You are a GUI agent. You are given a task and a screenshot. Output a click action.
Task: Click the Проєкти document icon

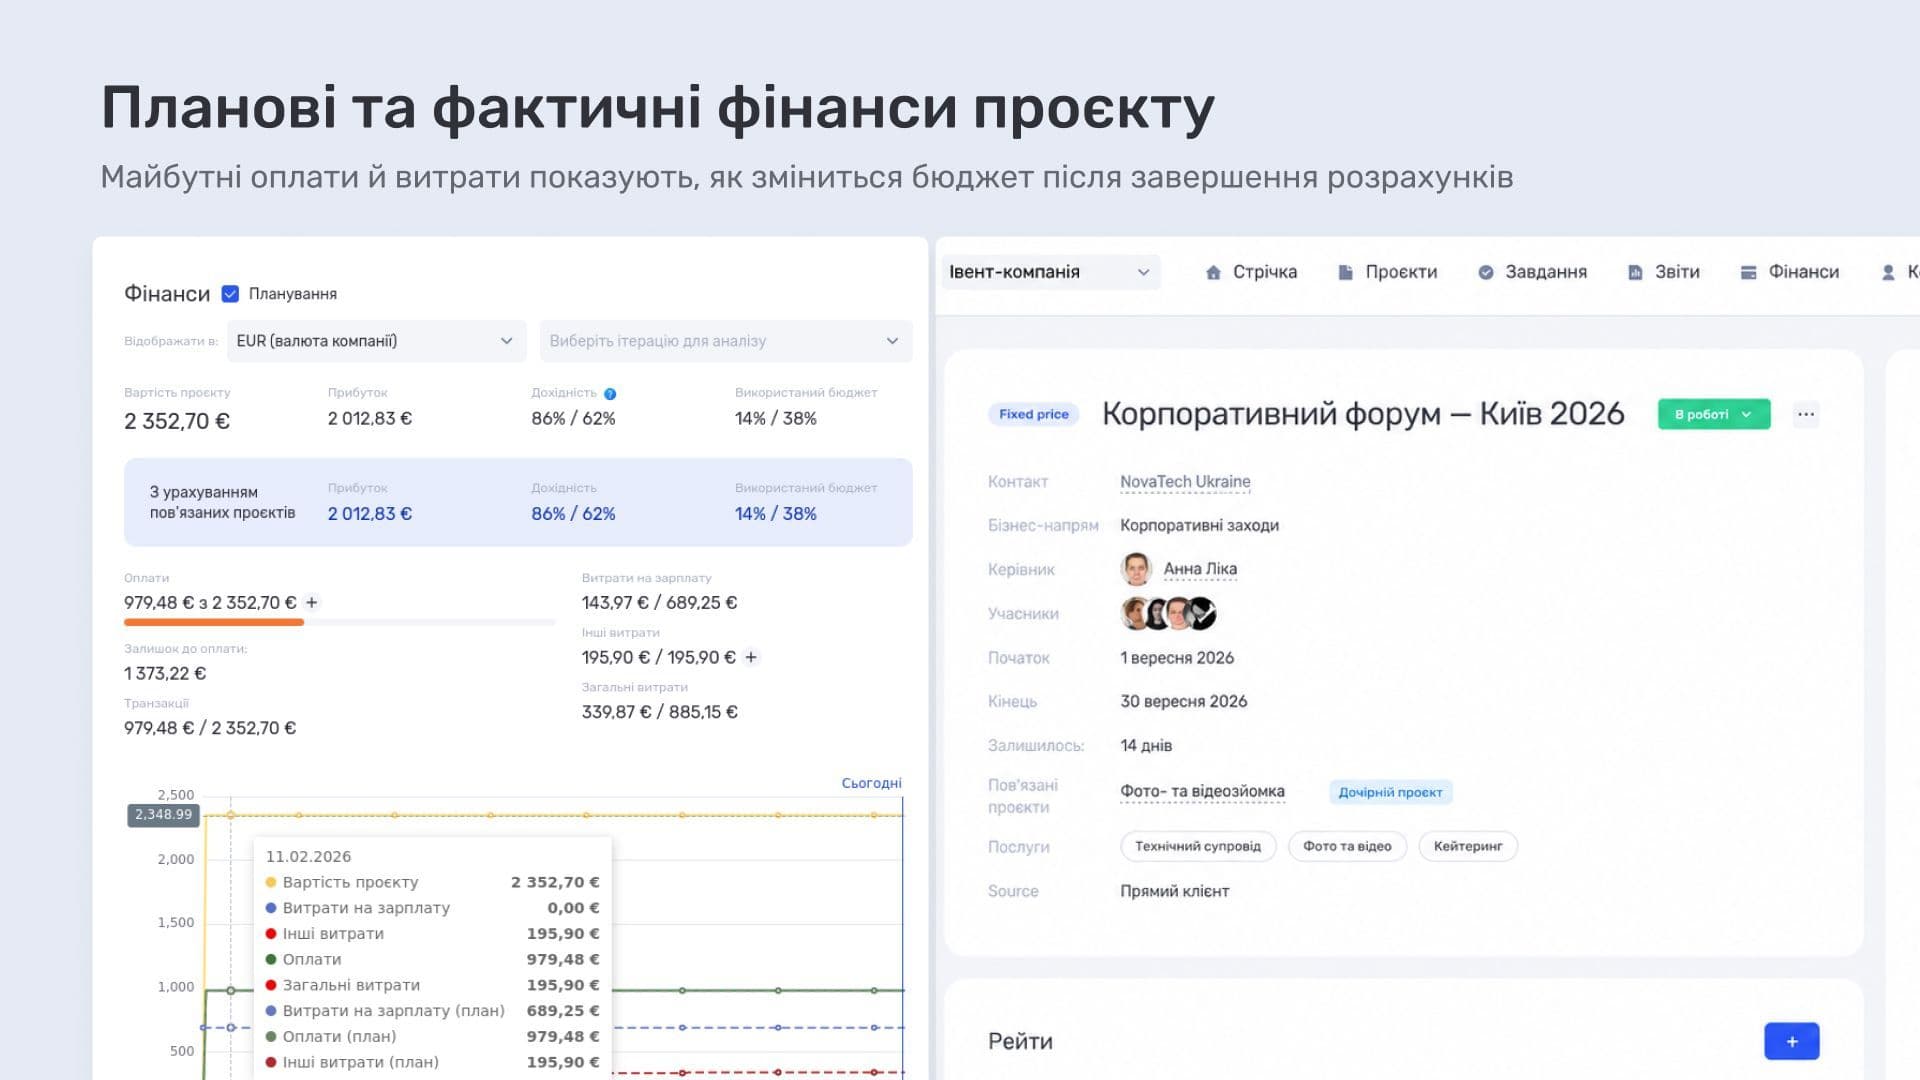(x=1345, y=272)
